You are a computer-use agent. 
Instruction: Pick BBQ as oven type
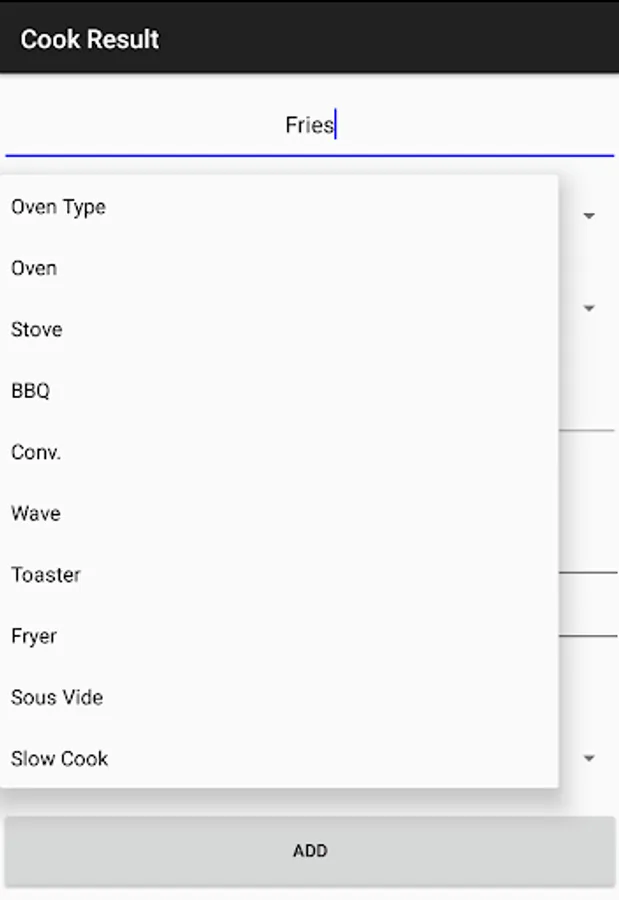click(279, 391)
